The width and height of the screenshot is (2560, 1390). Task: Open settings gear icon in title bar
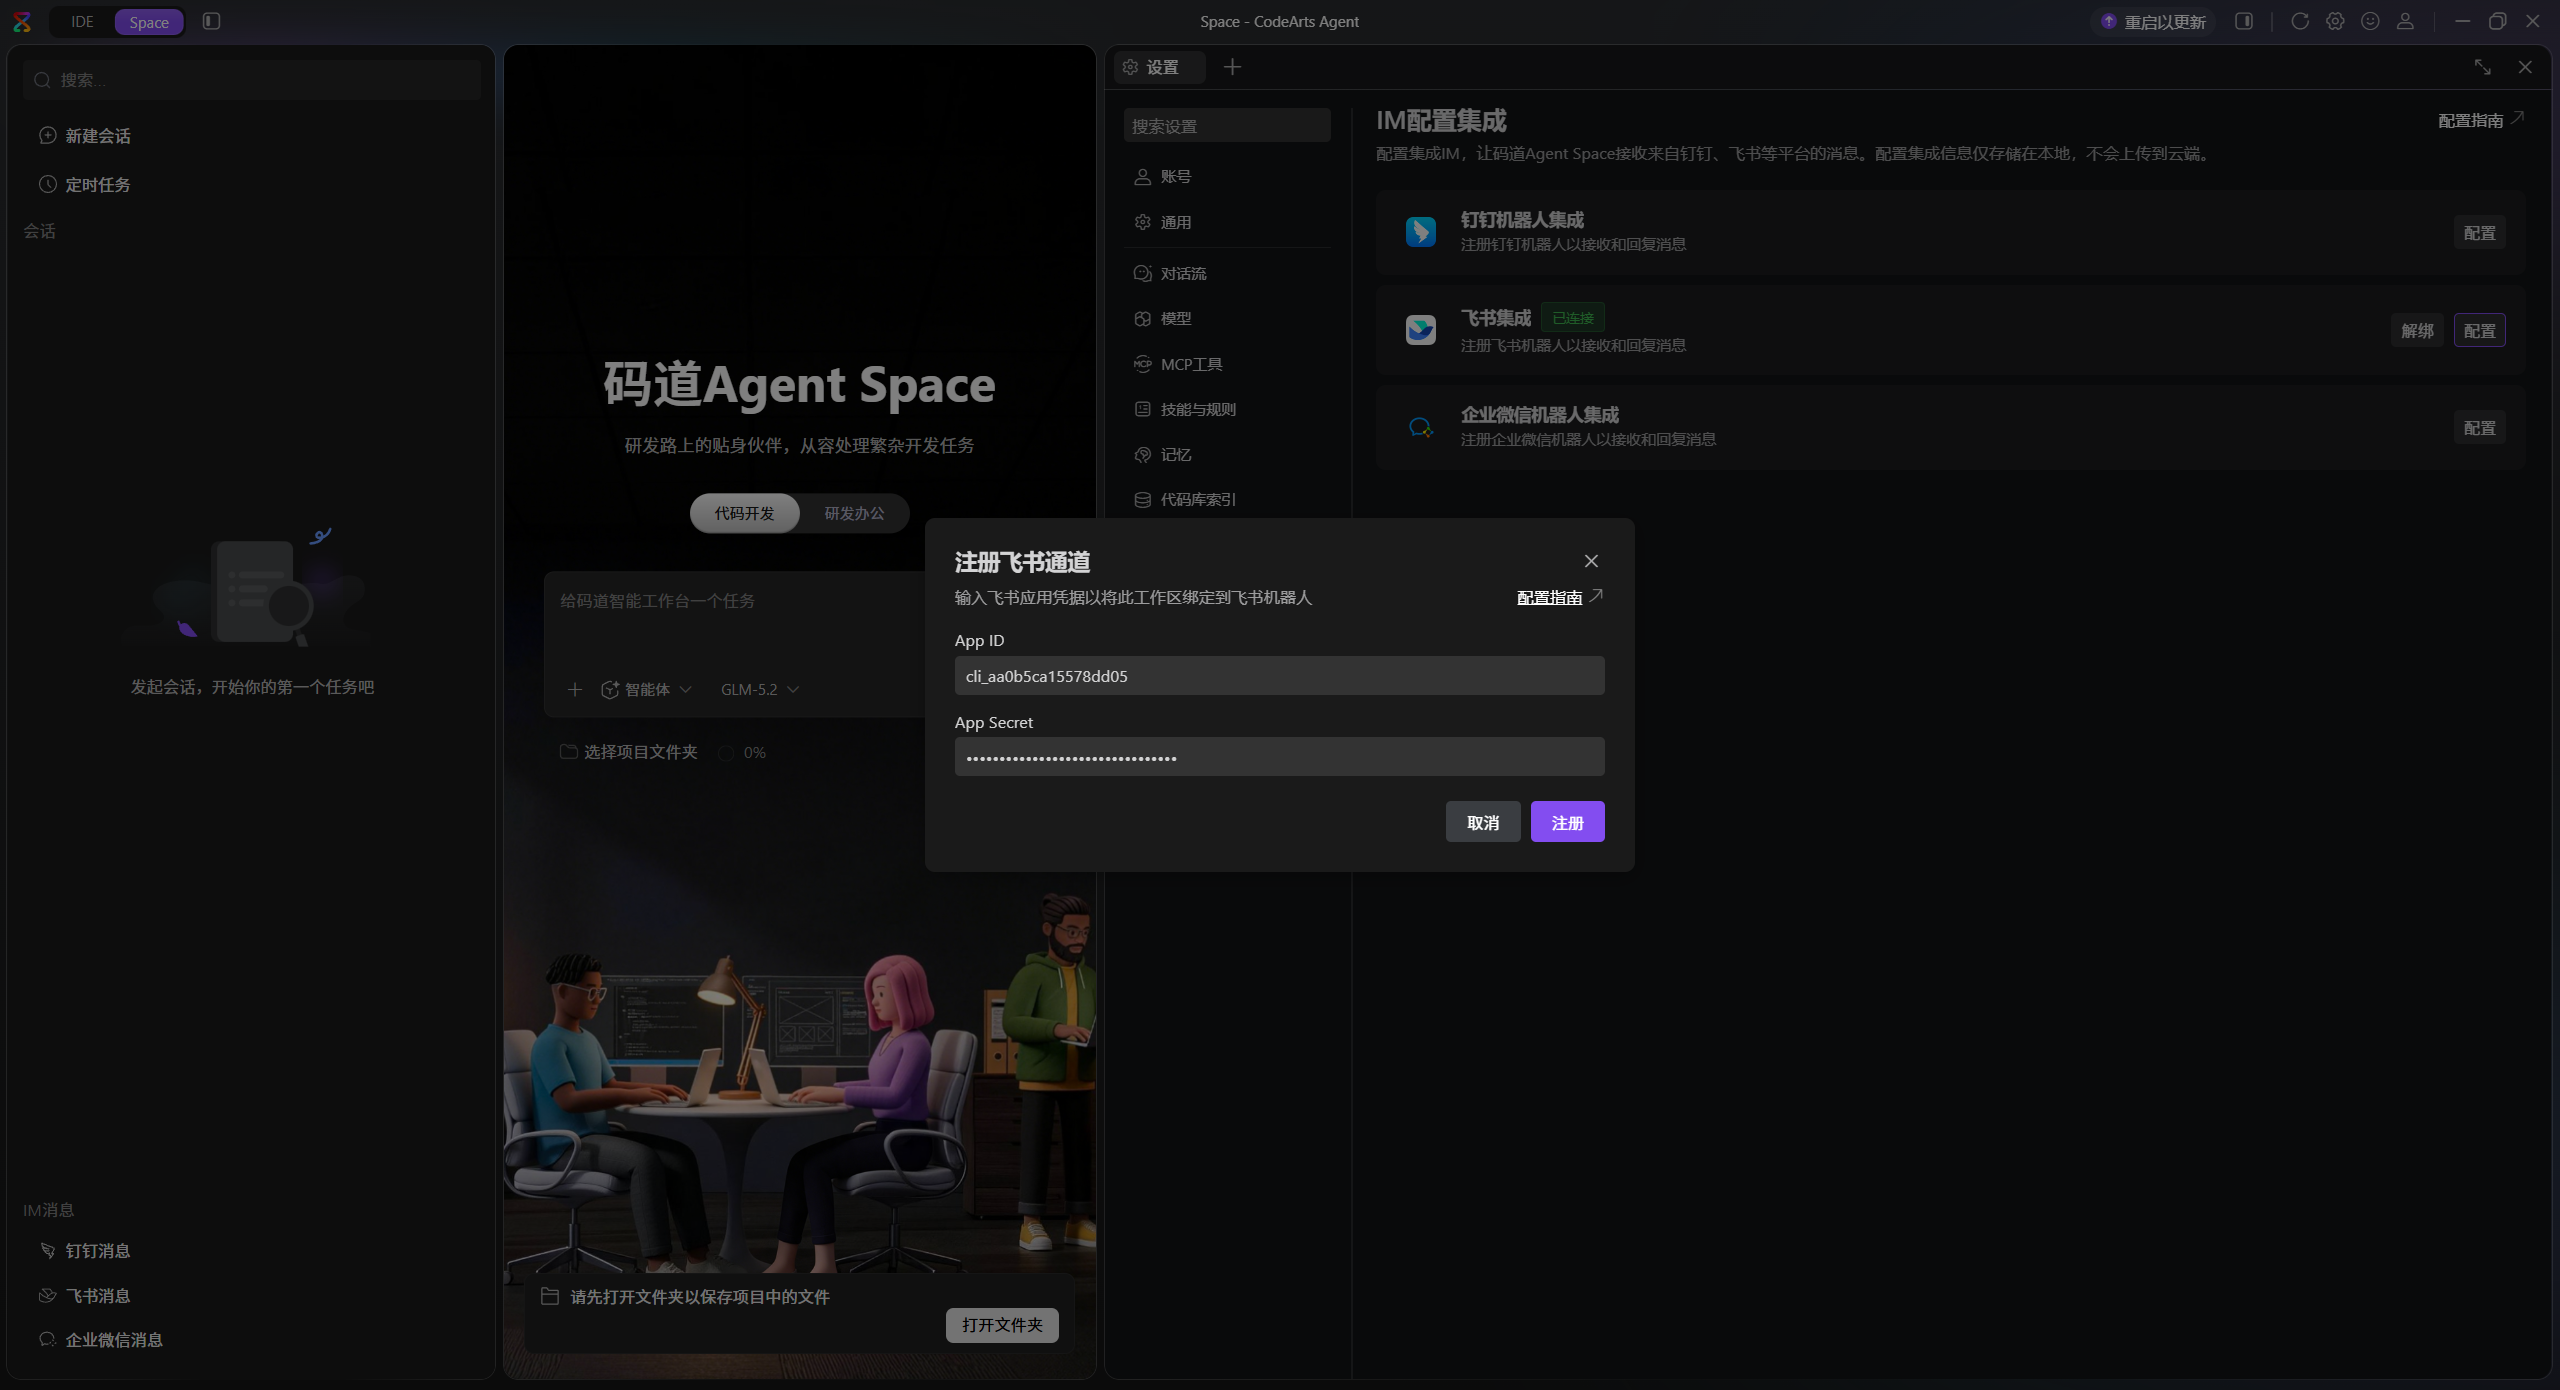2335,21
